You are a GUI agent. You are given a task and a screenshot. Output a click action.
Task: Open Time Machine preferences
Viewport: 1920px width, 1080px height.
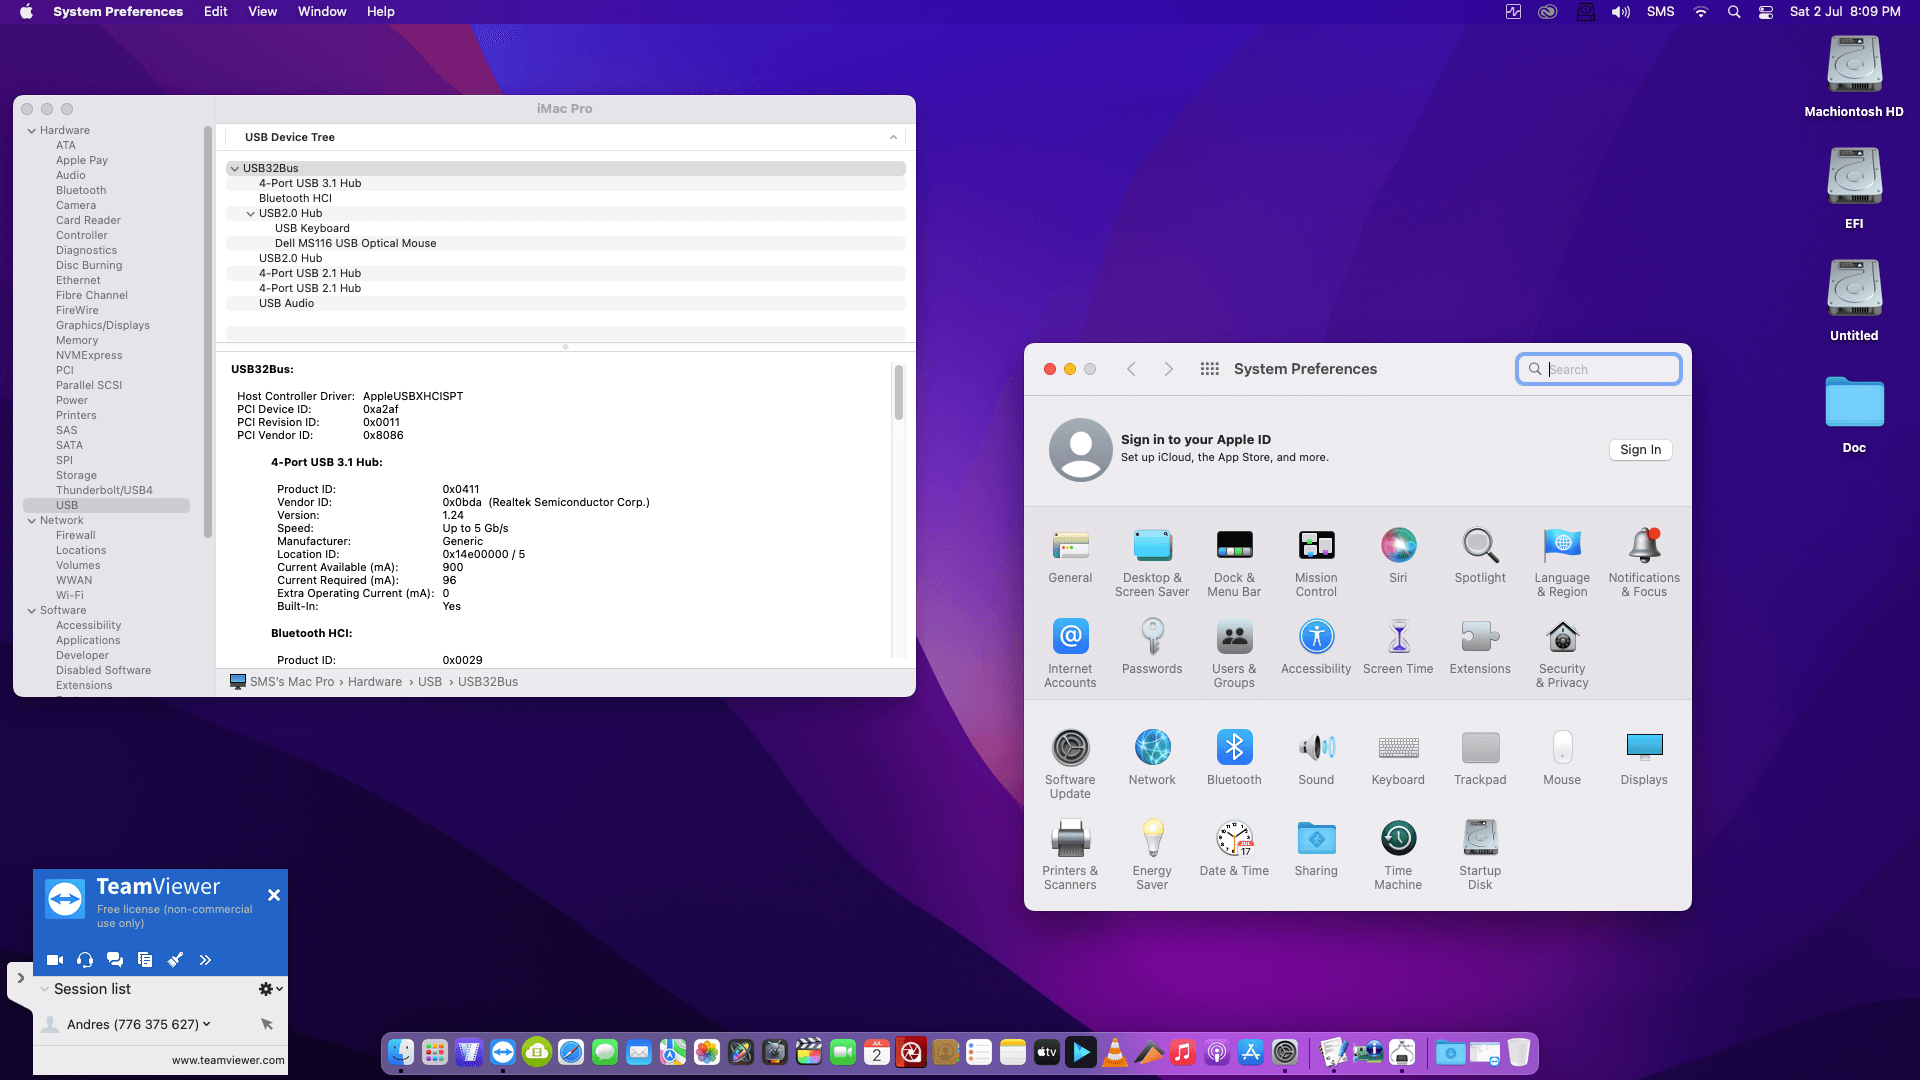tap(1398, 839)
